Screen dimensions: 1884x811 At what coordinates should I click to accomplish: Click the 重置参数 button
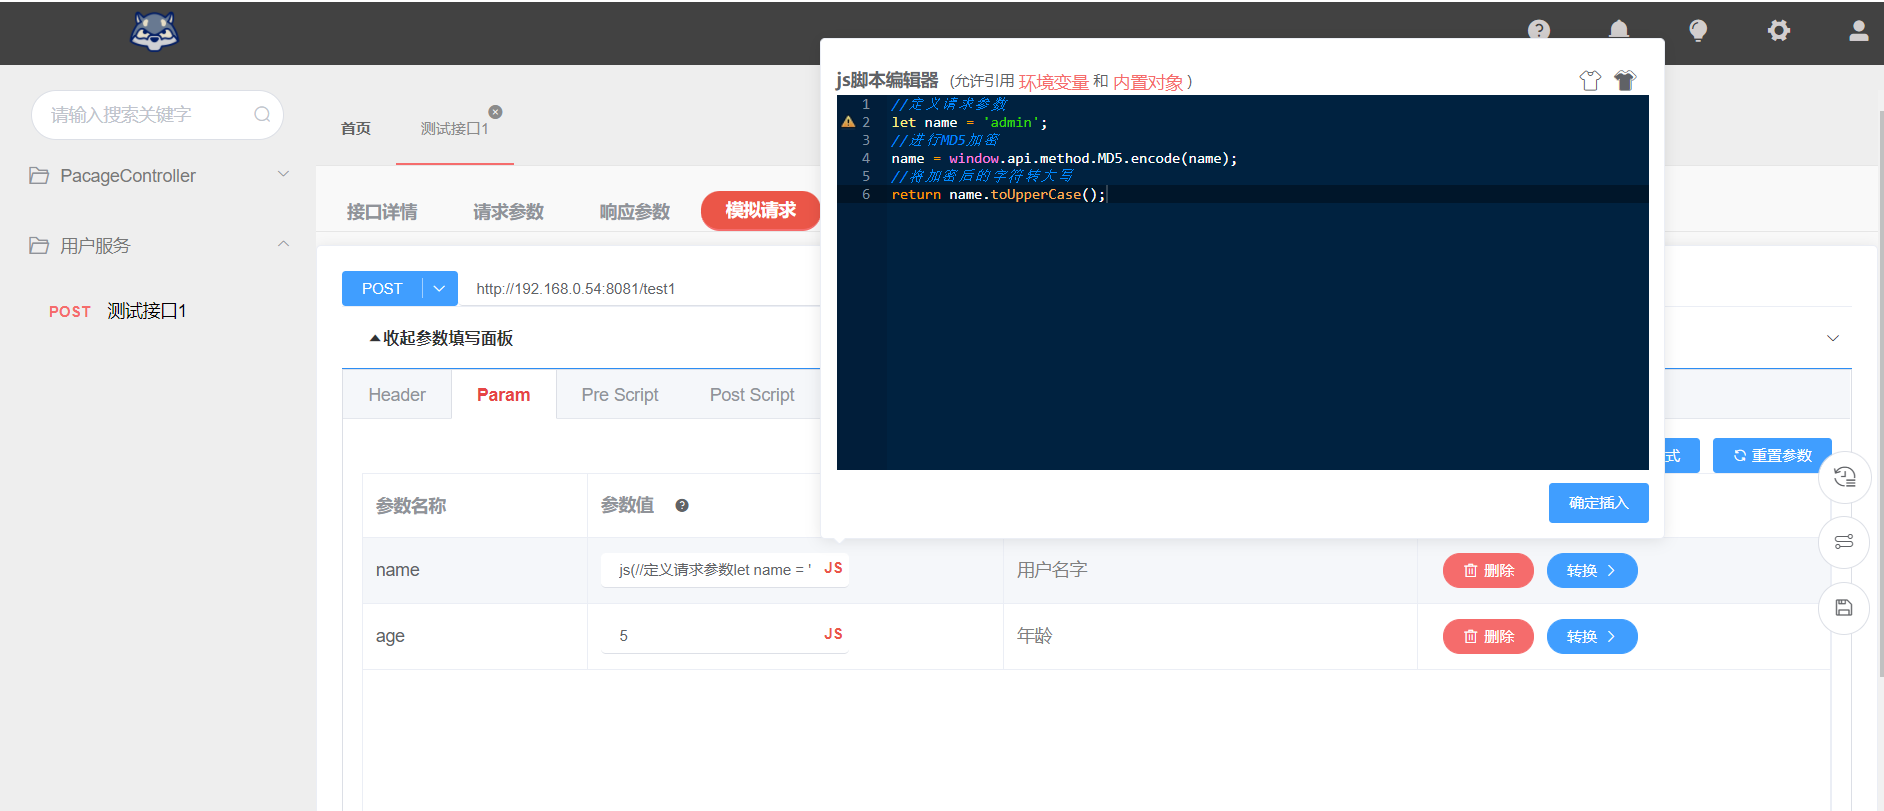(1772, 455)
